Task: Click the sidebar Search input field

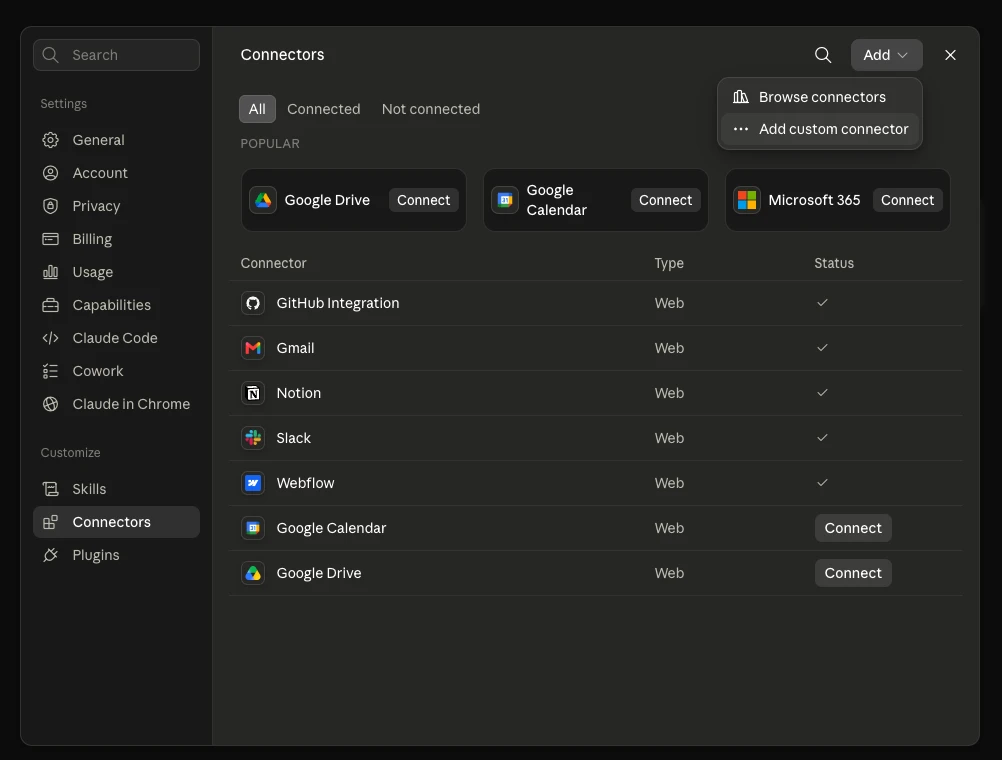Action: click(x=116, y=55)
